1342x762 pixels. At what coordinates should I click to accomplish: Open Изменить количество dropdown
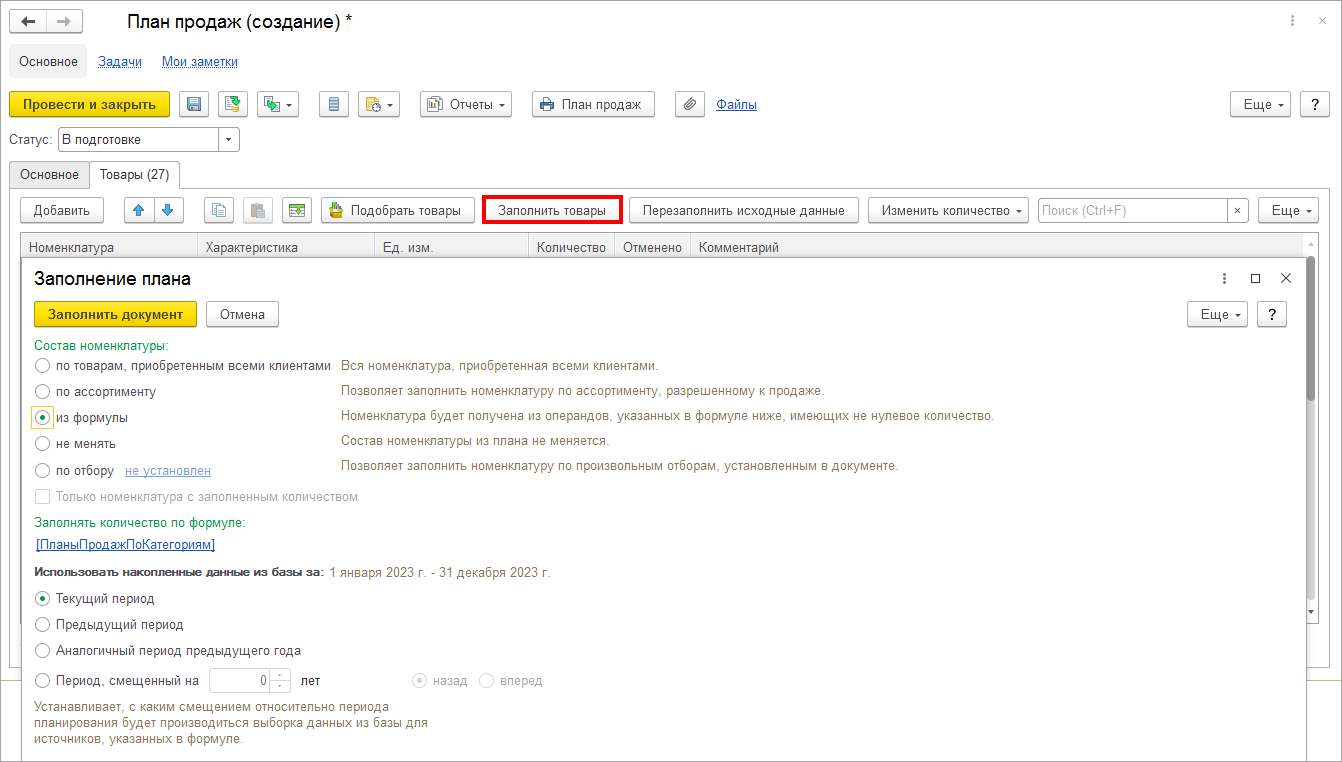point(948,210)
